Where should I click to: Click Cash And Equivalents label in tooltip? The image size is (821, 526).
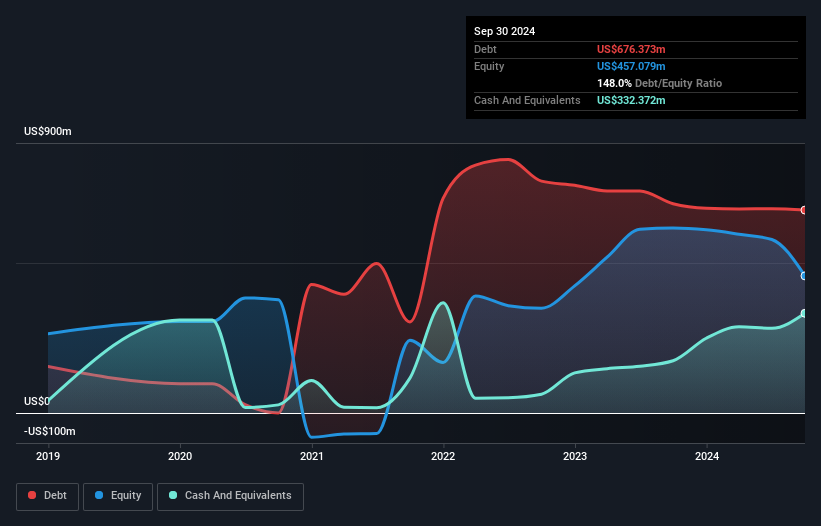coord(527,100)
